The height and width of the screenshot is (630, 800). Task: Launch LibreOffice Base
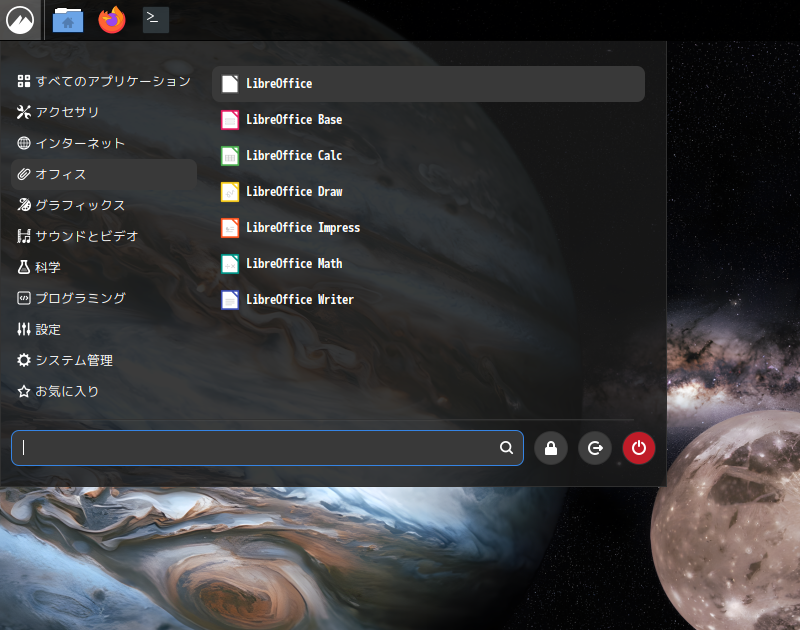click(x=428, y=120)
